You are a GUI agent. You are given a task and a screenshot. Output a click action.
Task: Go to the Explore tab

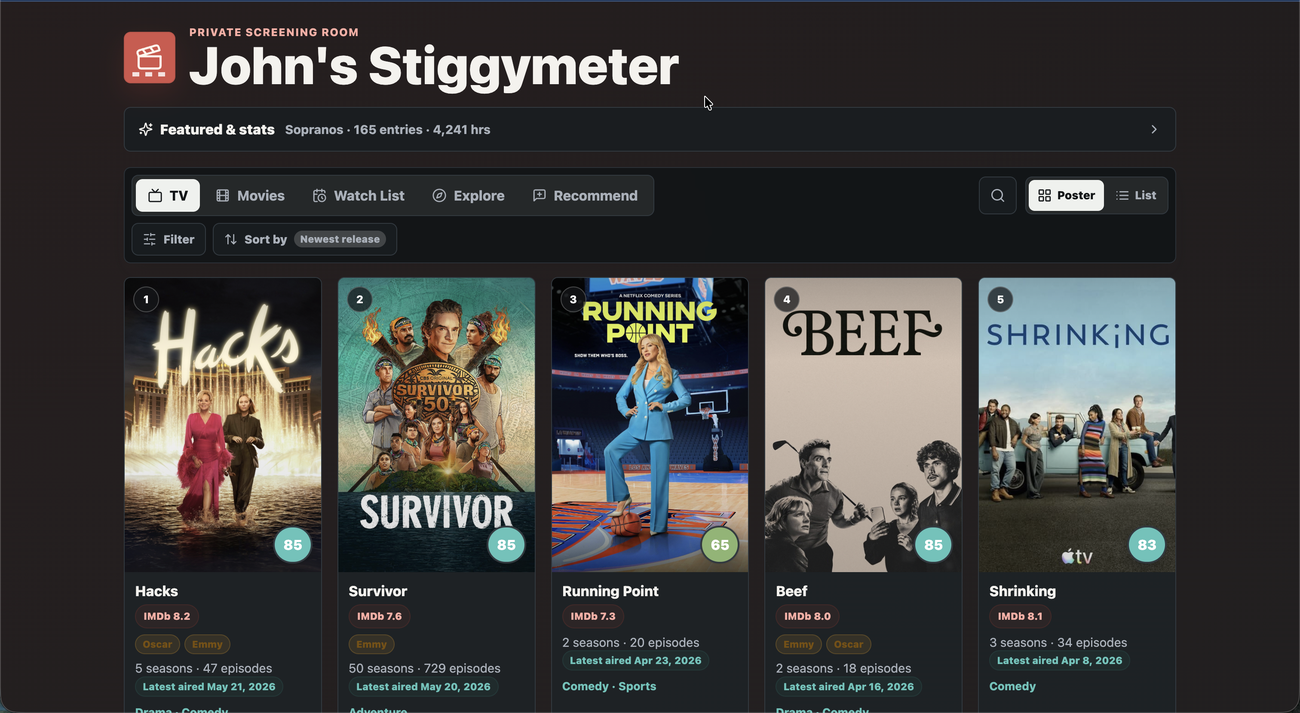tap(468, 196)
